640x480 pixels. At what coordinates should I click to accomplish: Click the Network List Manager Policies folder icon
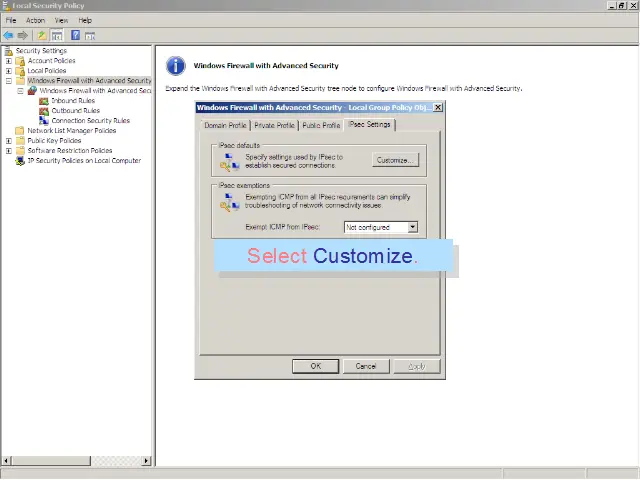tap(20, 131)
